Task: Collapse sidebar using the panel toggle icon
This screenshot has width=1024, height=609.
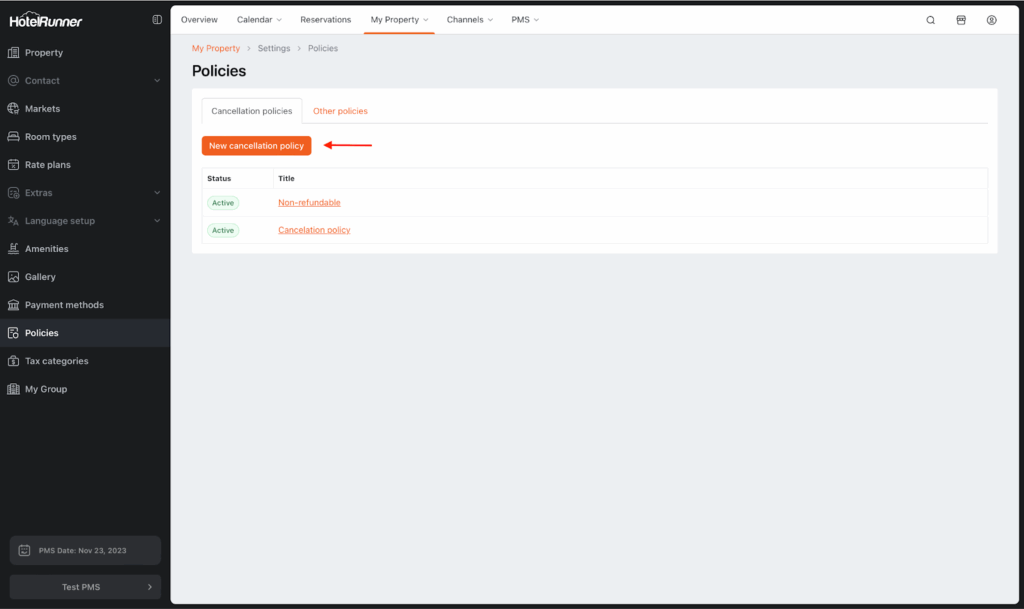Action: [x=157, y=20]
